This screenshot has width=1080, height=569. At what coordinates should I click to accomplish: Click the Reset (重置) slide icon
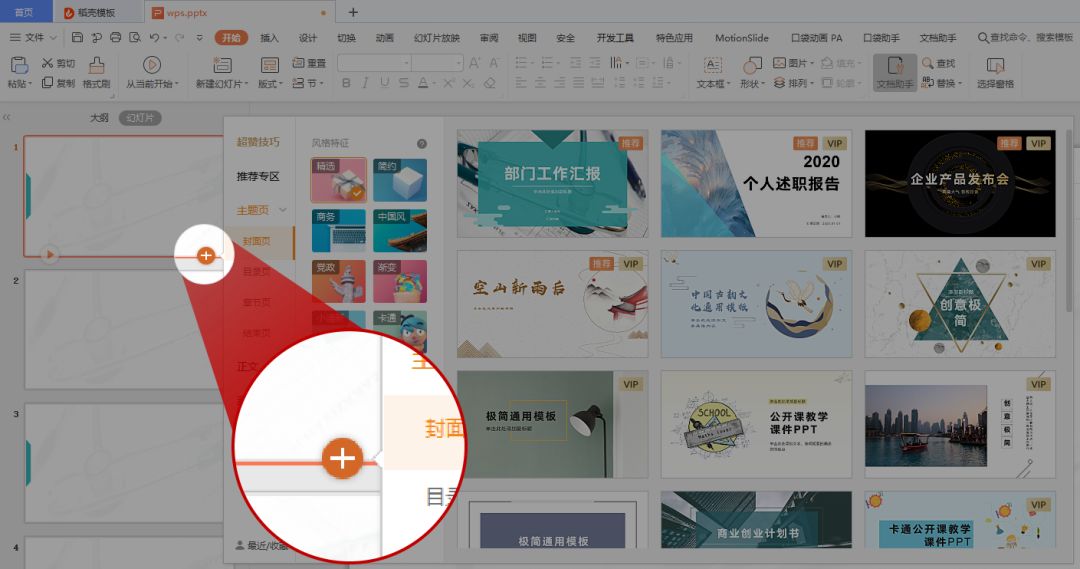tap(298, 63)
